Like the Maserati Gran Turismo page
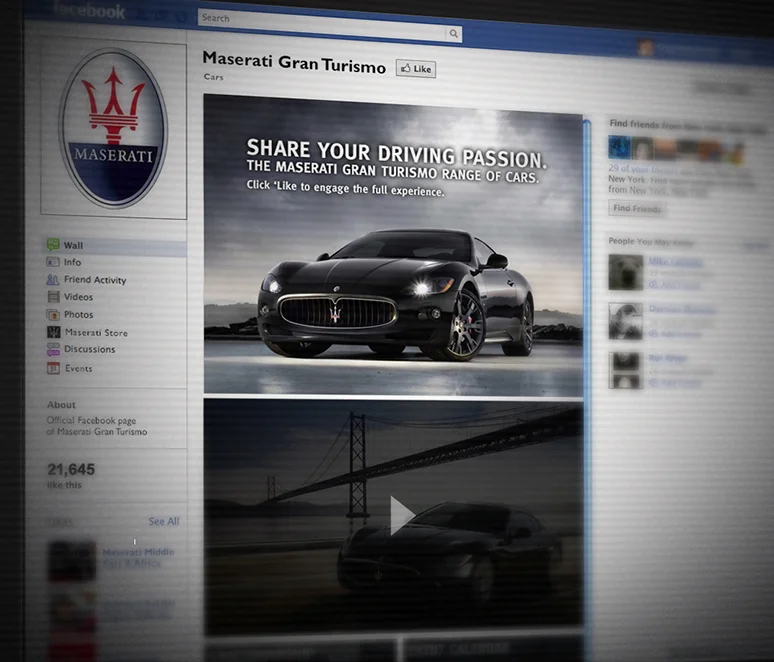Image resolution: width=774 pixels, height=662 pixels. click(x=416, y=69)
